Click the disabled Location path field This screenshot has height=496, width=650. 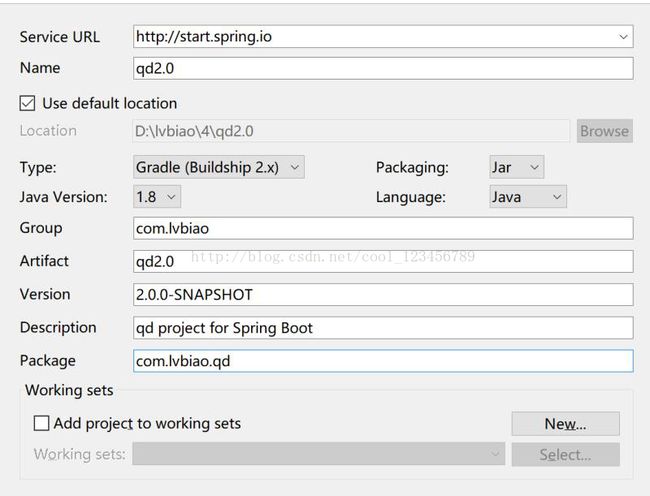coord(351,131)
